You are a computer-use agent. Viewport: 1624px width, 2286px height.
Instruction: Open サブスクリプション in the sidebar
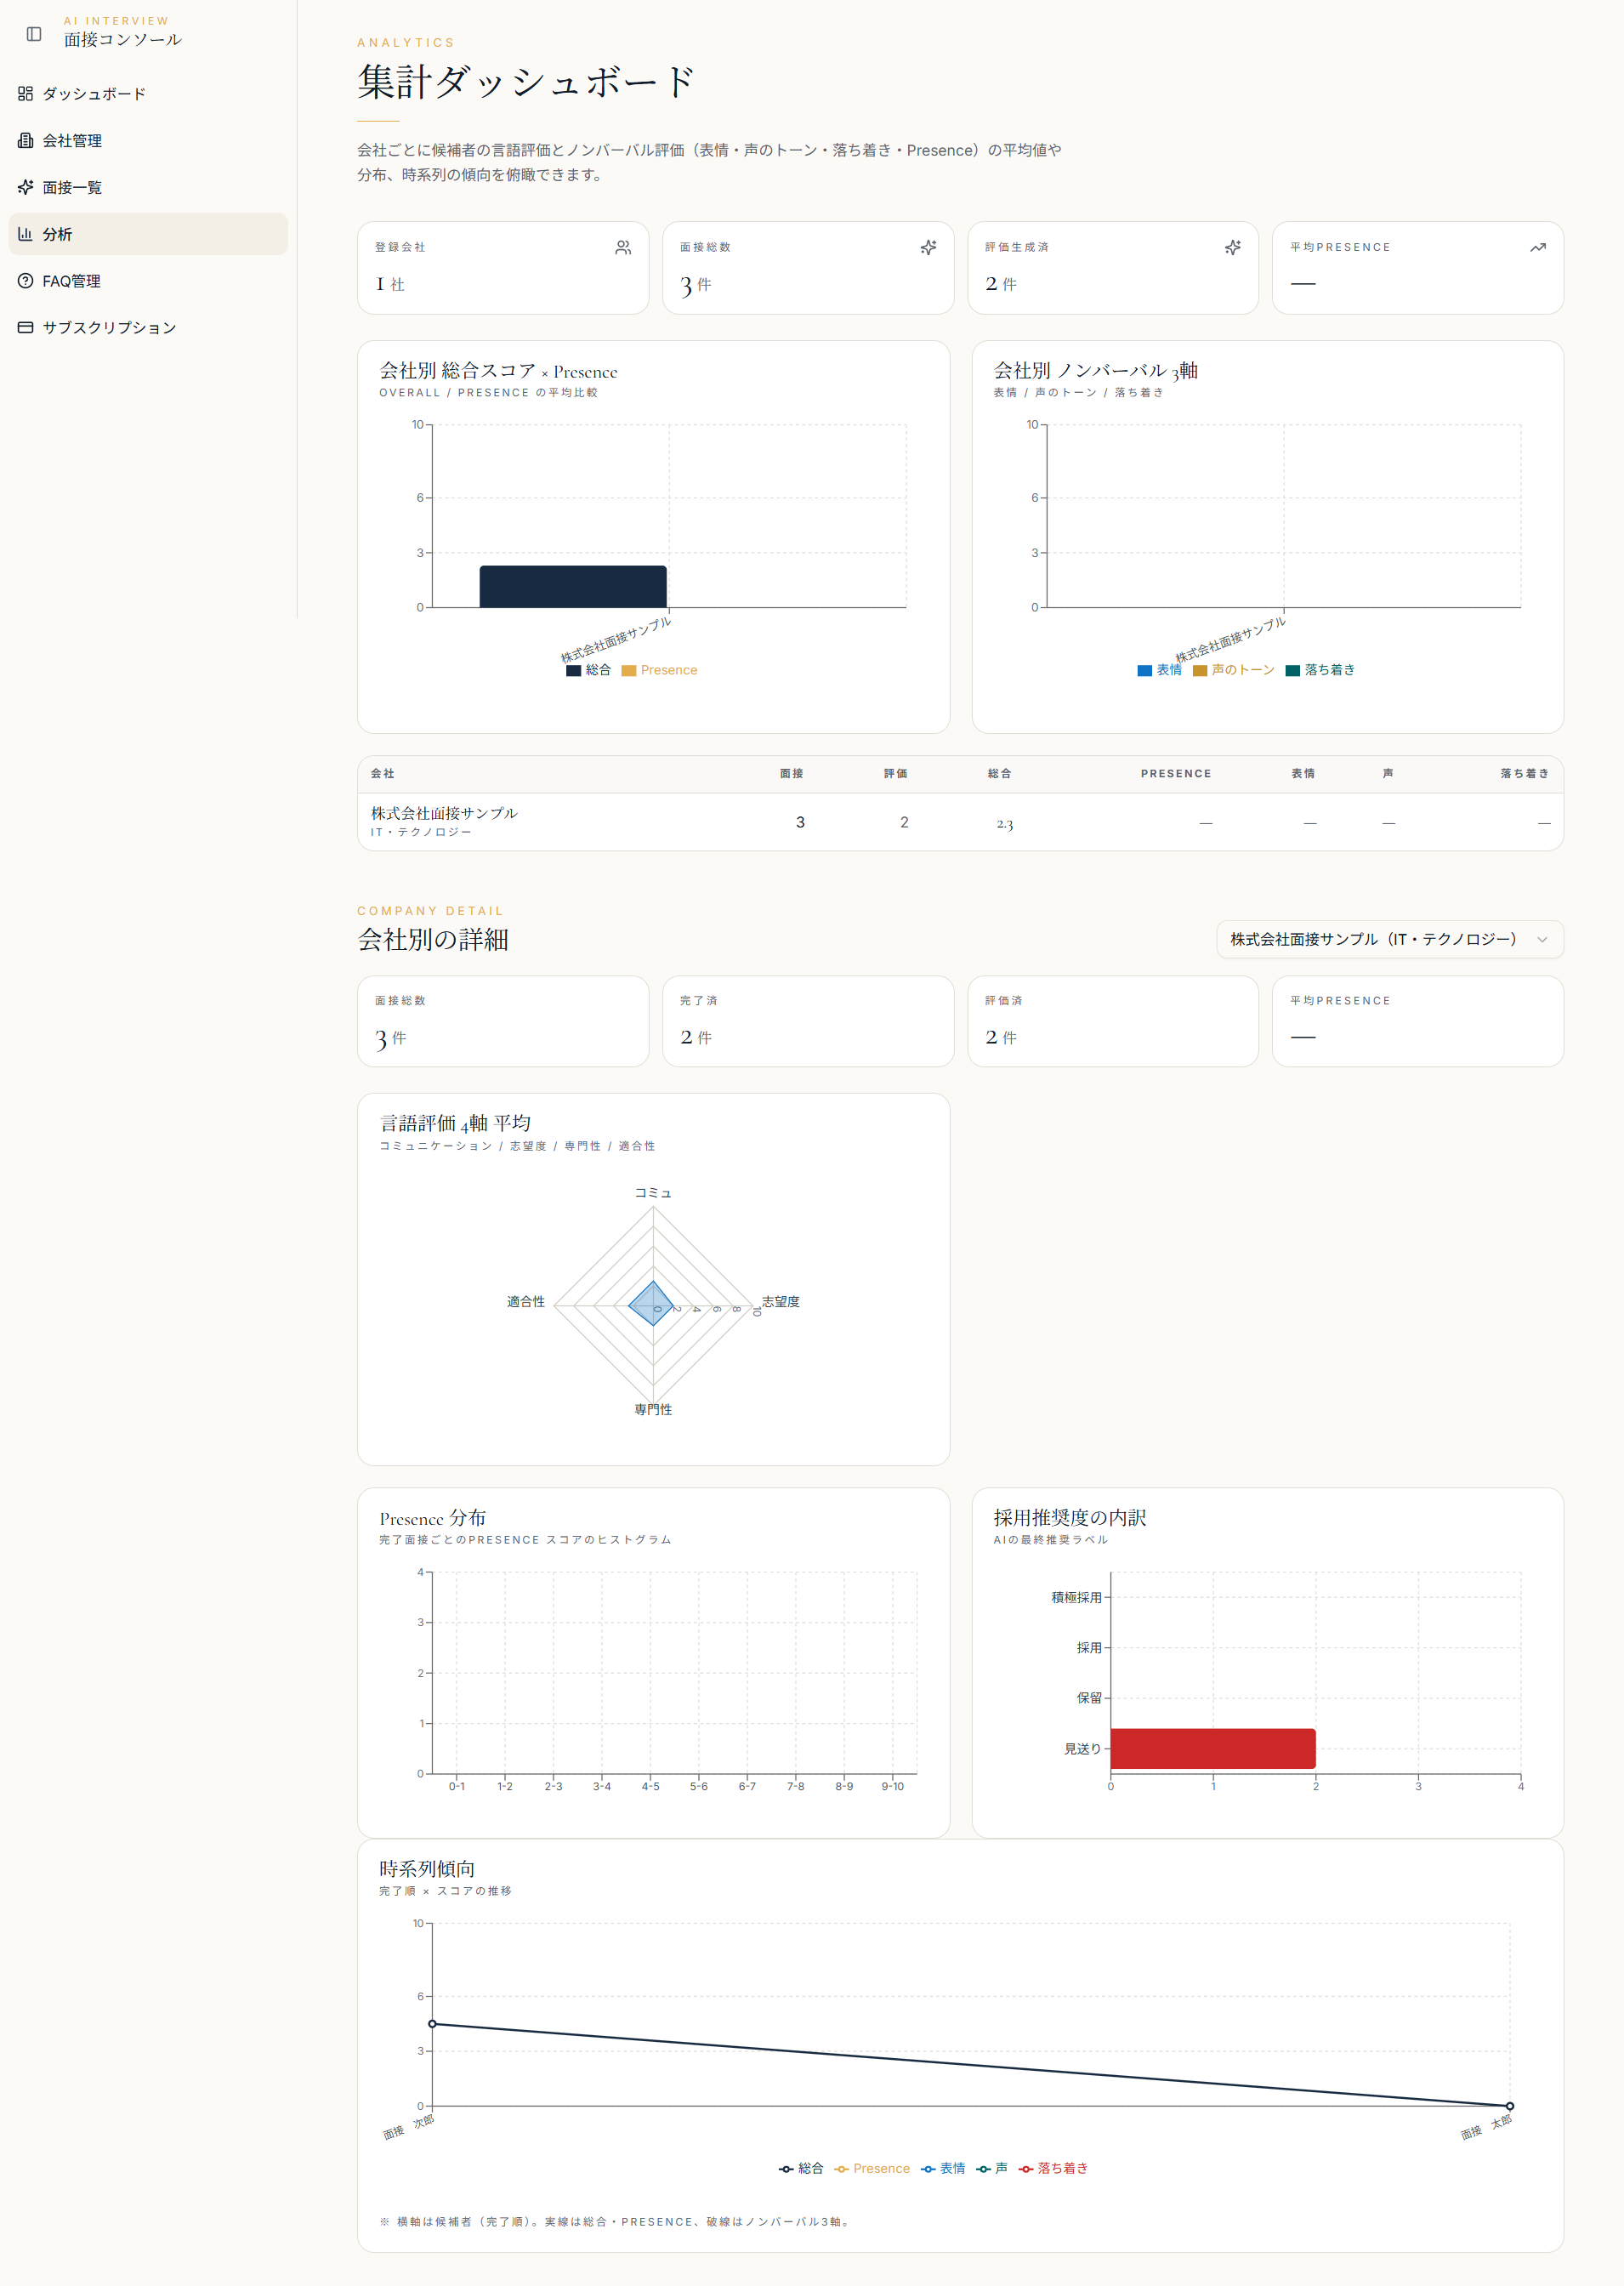point(148,327)
